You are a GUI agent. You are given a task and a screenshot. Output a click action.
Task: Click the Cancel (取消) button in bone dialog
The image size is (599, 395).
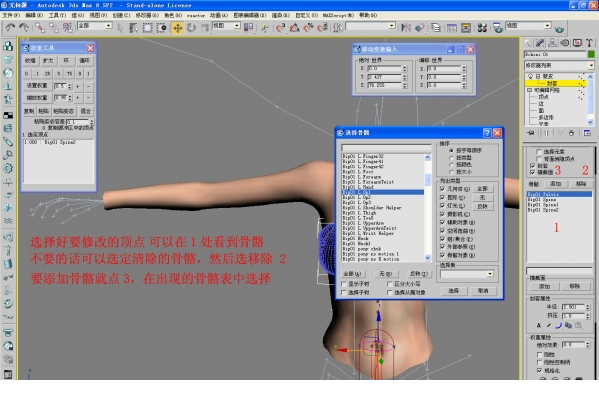[483, 291]
